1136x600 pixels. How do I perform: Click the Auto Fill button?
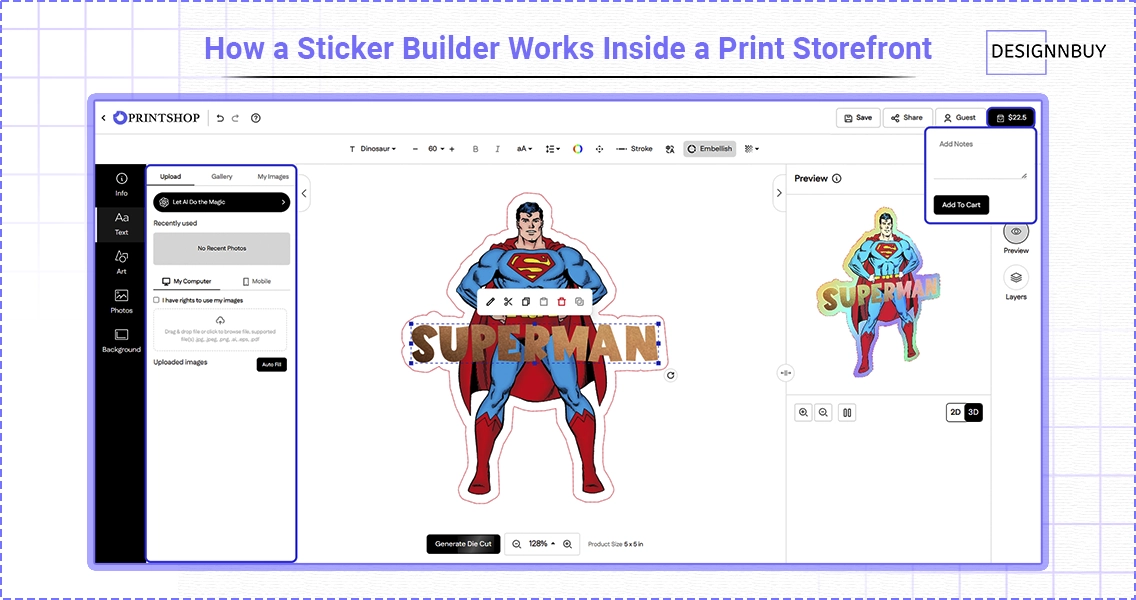[272, 364]
